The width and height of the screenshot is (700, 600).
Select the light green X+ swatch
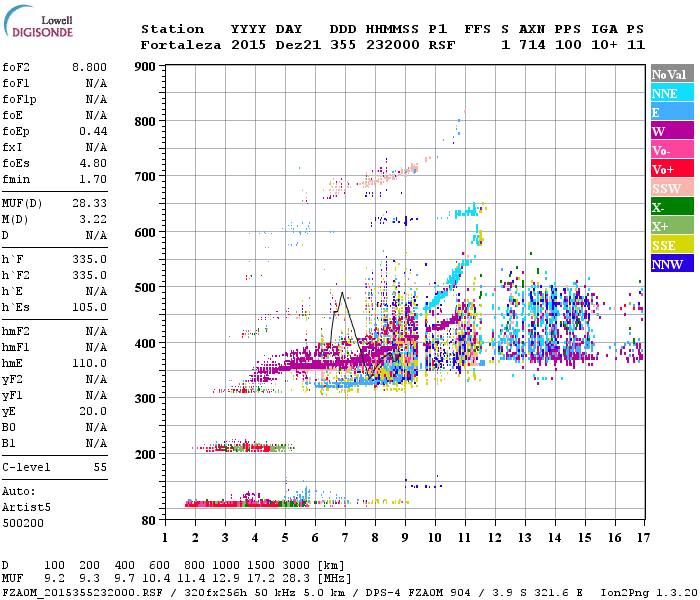point(672,226)
